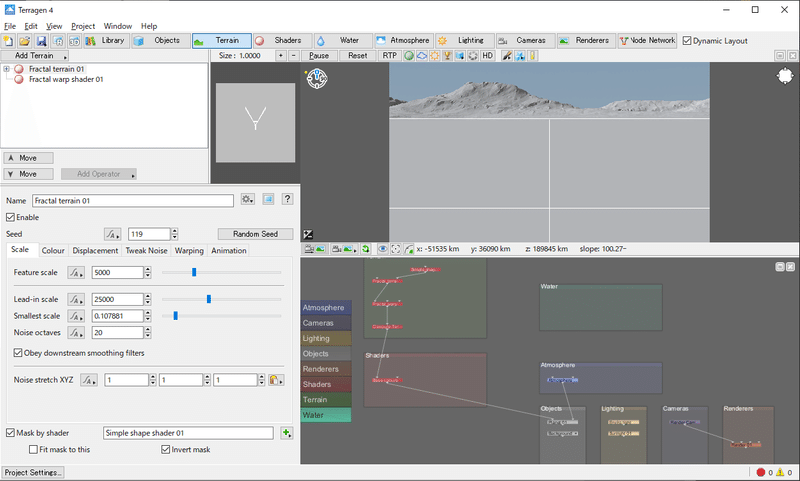The image size is (800, 481).
Task: Click the Seed value field
Action: 149,234
